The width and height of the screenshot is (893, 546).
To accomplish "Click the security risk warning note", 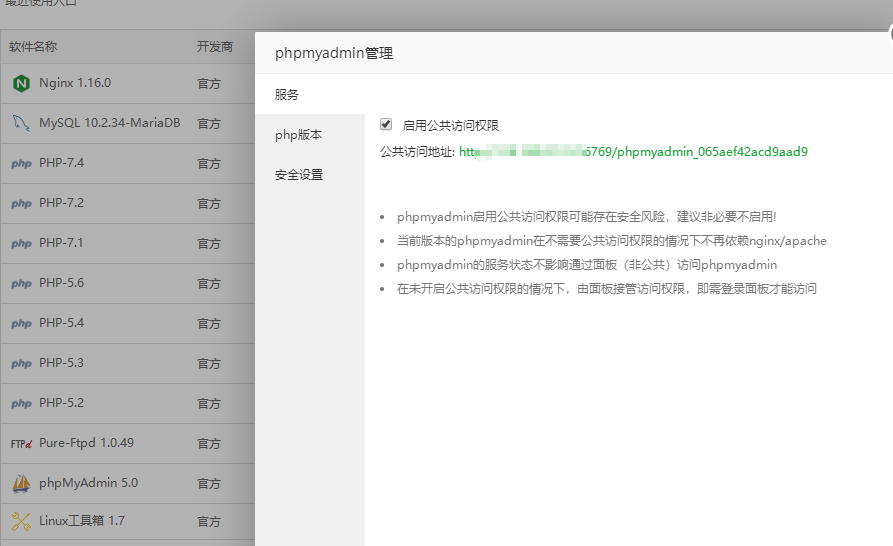I will pyautogui.click(x=587, y=217).
